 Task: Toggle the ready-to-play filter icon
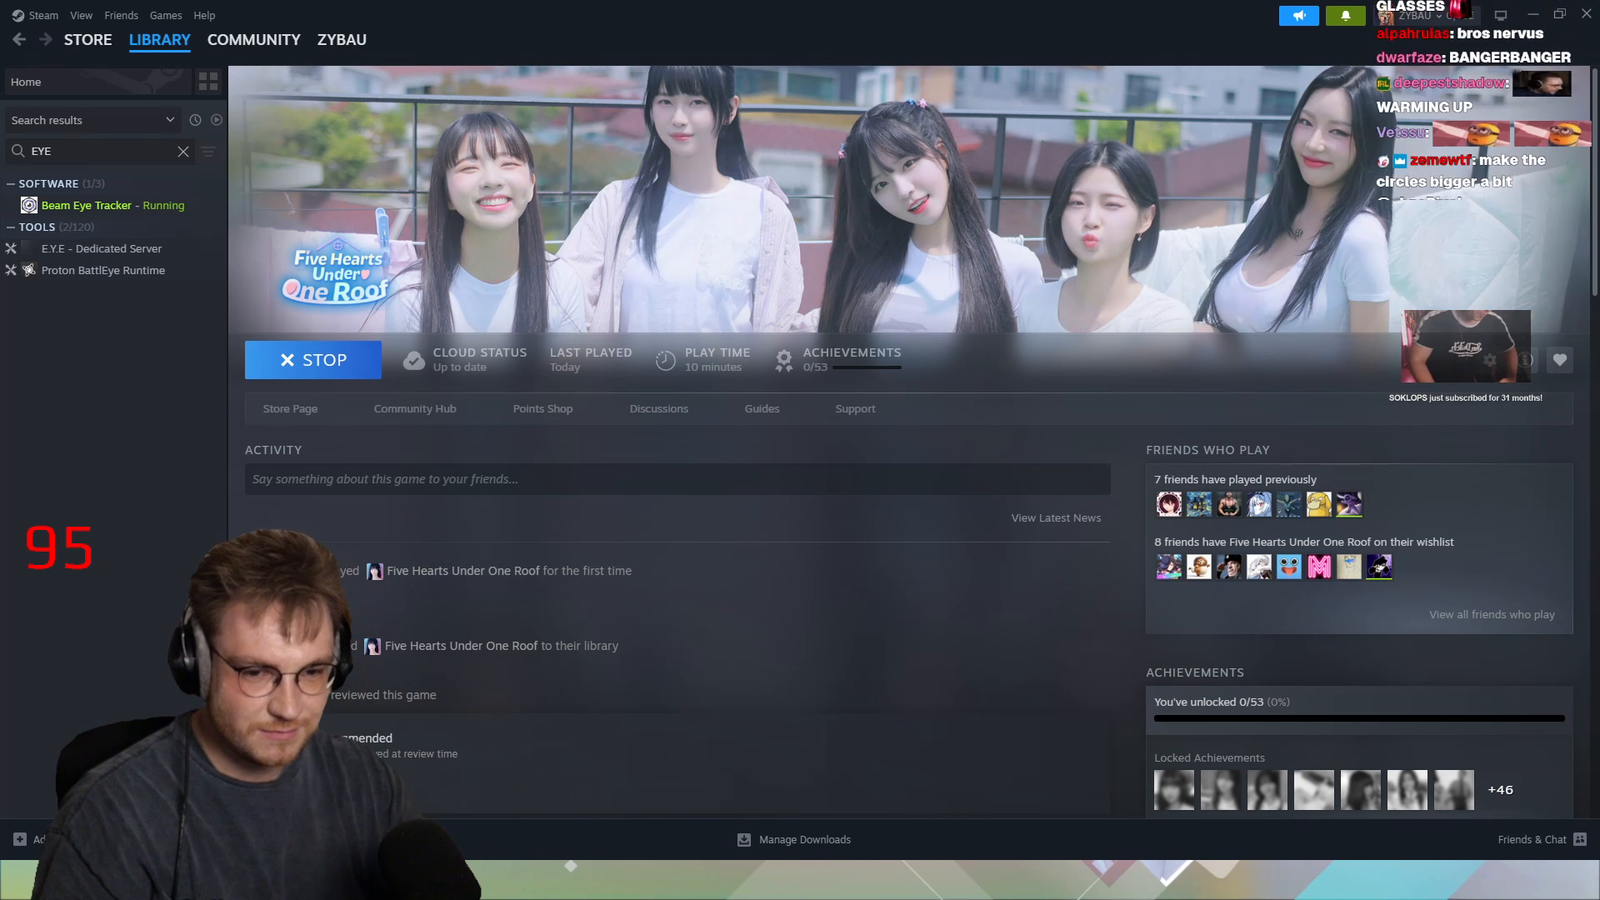[x=216, y=120]
